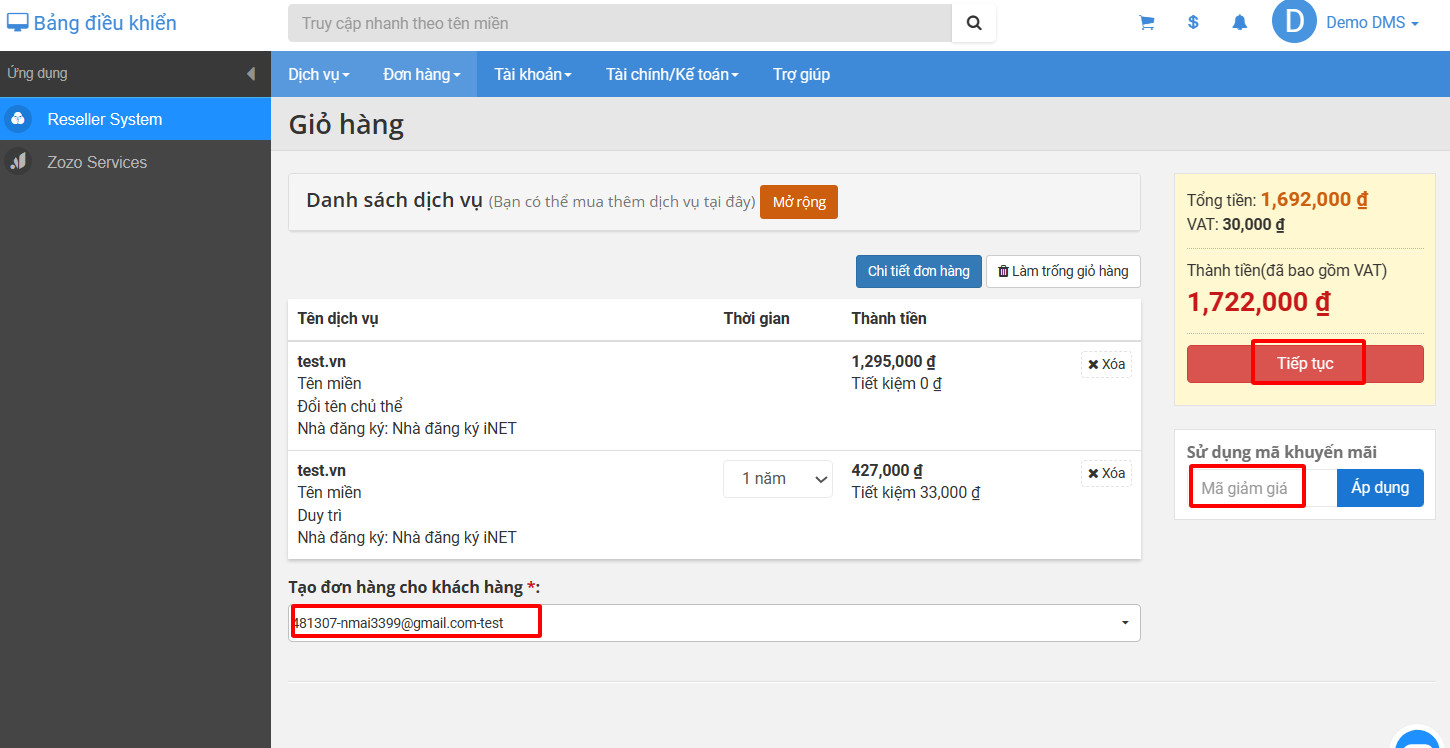Focus the domain quick search field
1450x748 pixels.
coord(620,23)
